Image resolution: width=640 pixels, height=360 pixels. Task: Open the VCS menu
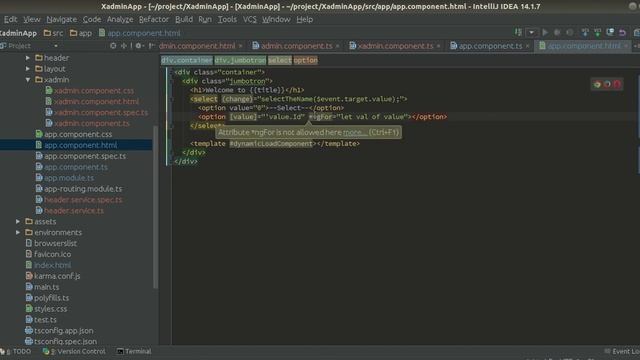[x=249, y=19]
